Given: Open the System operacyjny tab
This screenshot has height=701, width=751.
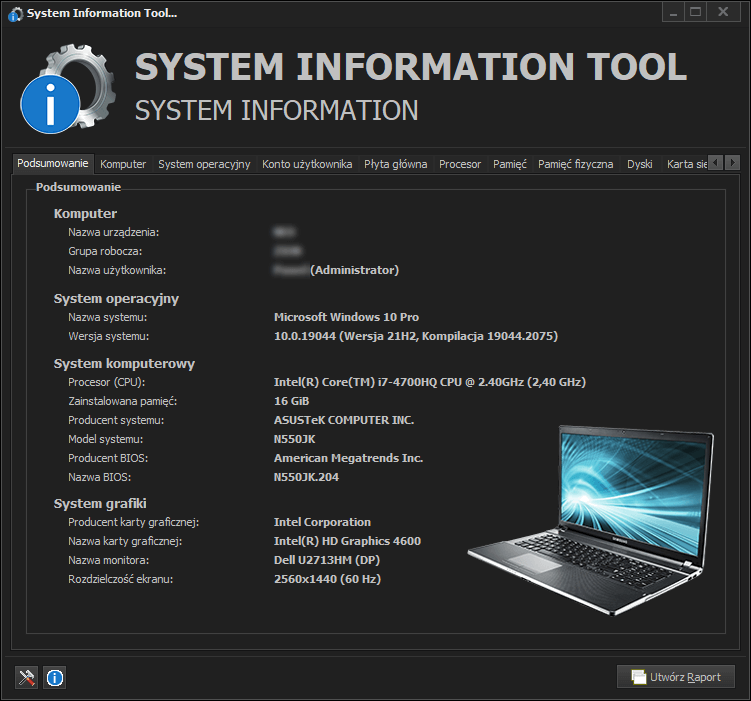Looking at the screenshot, I should click(204, 164).
